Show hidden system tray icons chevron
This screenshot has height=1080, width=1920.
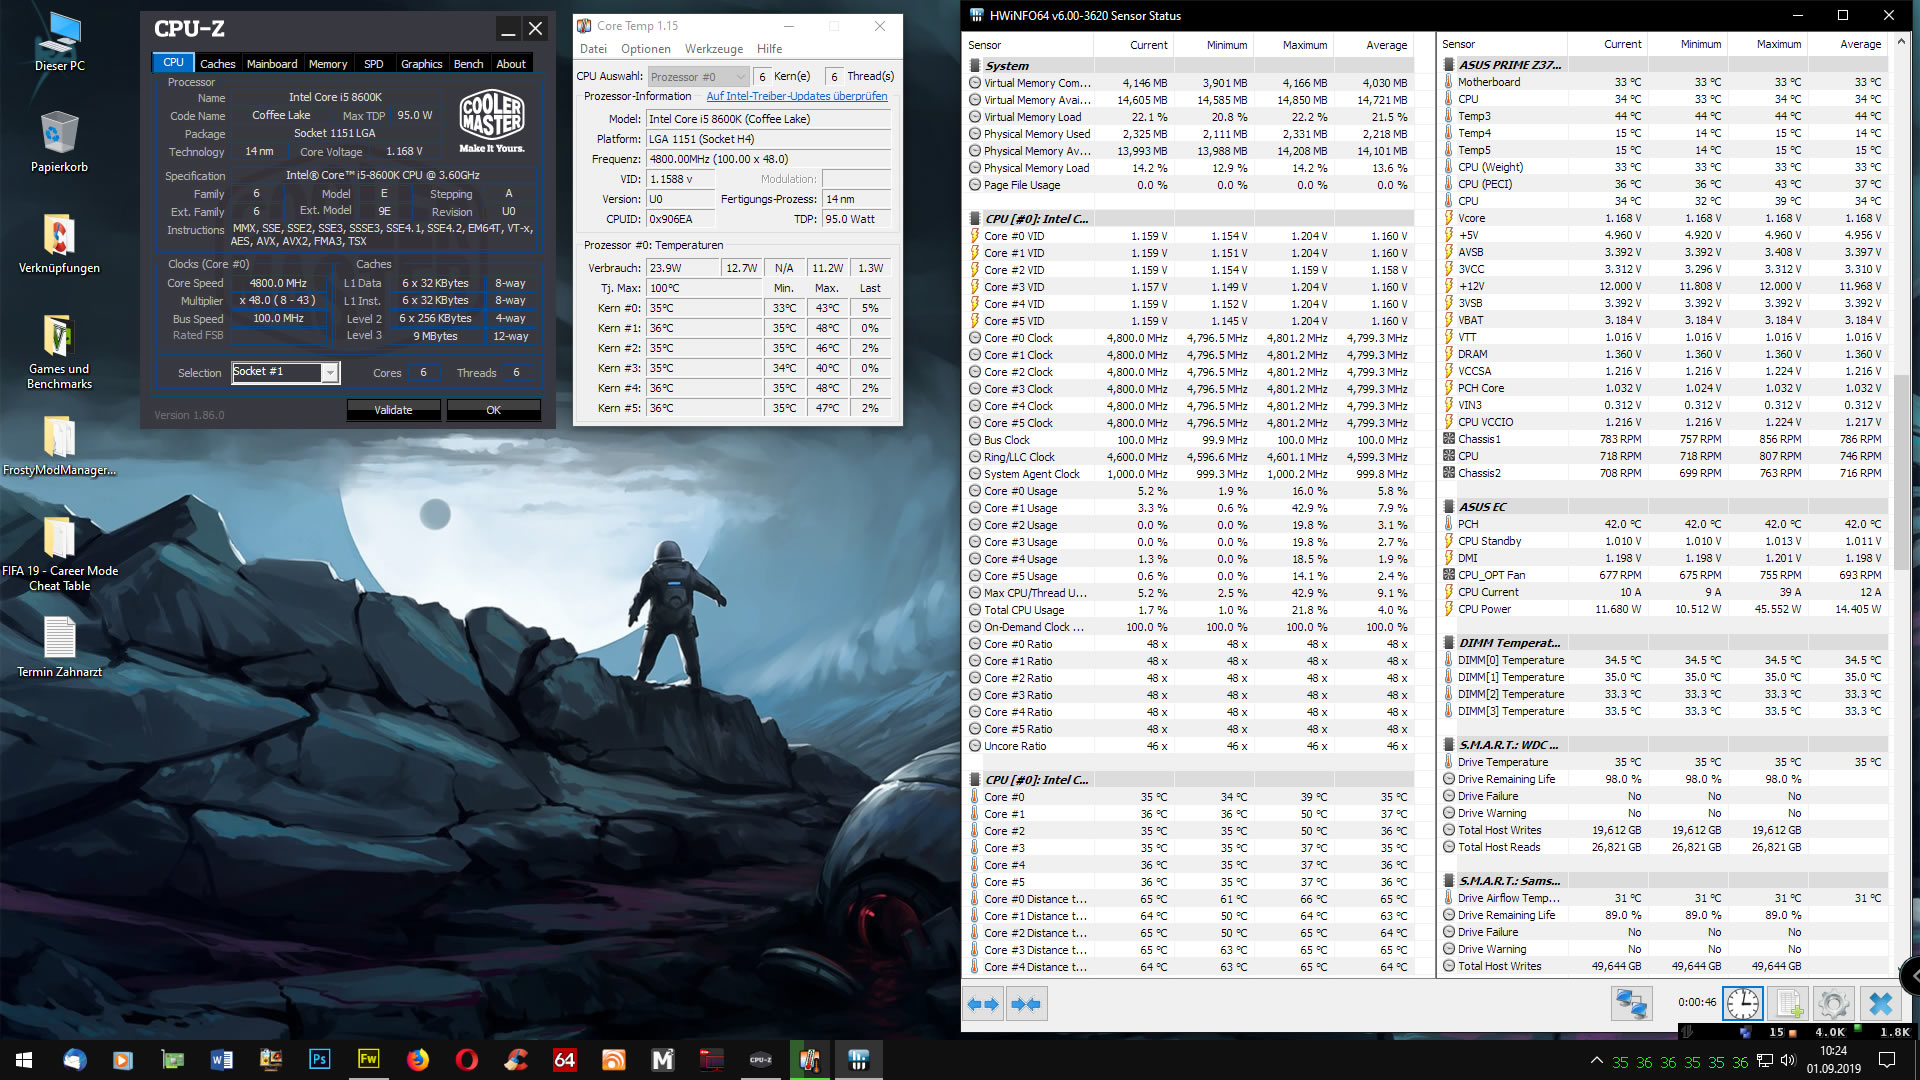1596,1061
